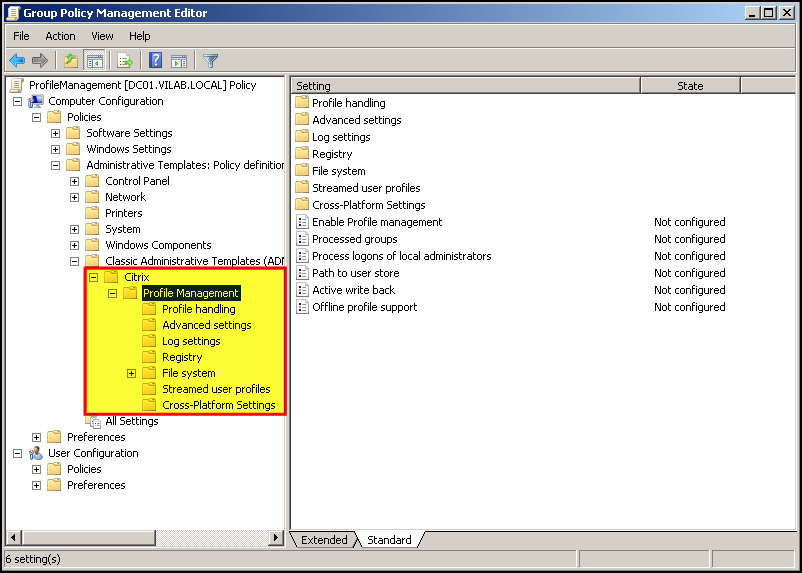The height and width of the screenshot is (573, 802).
Task: Select Process logons of local administrators setting
Action: coord(402,256)
